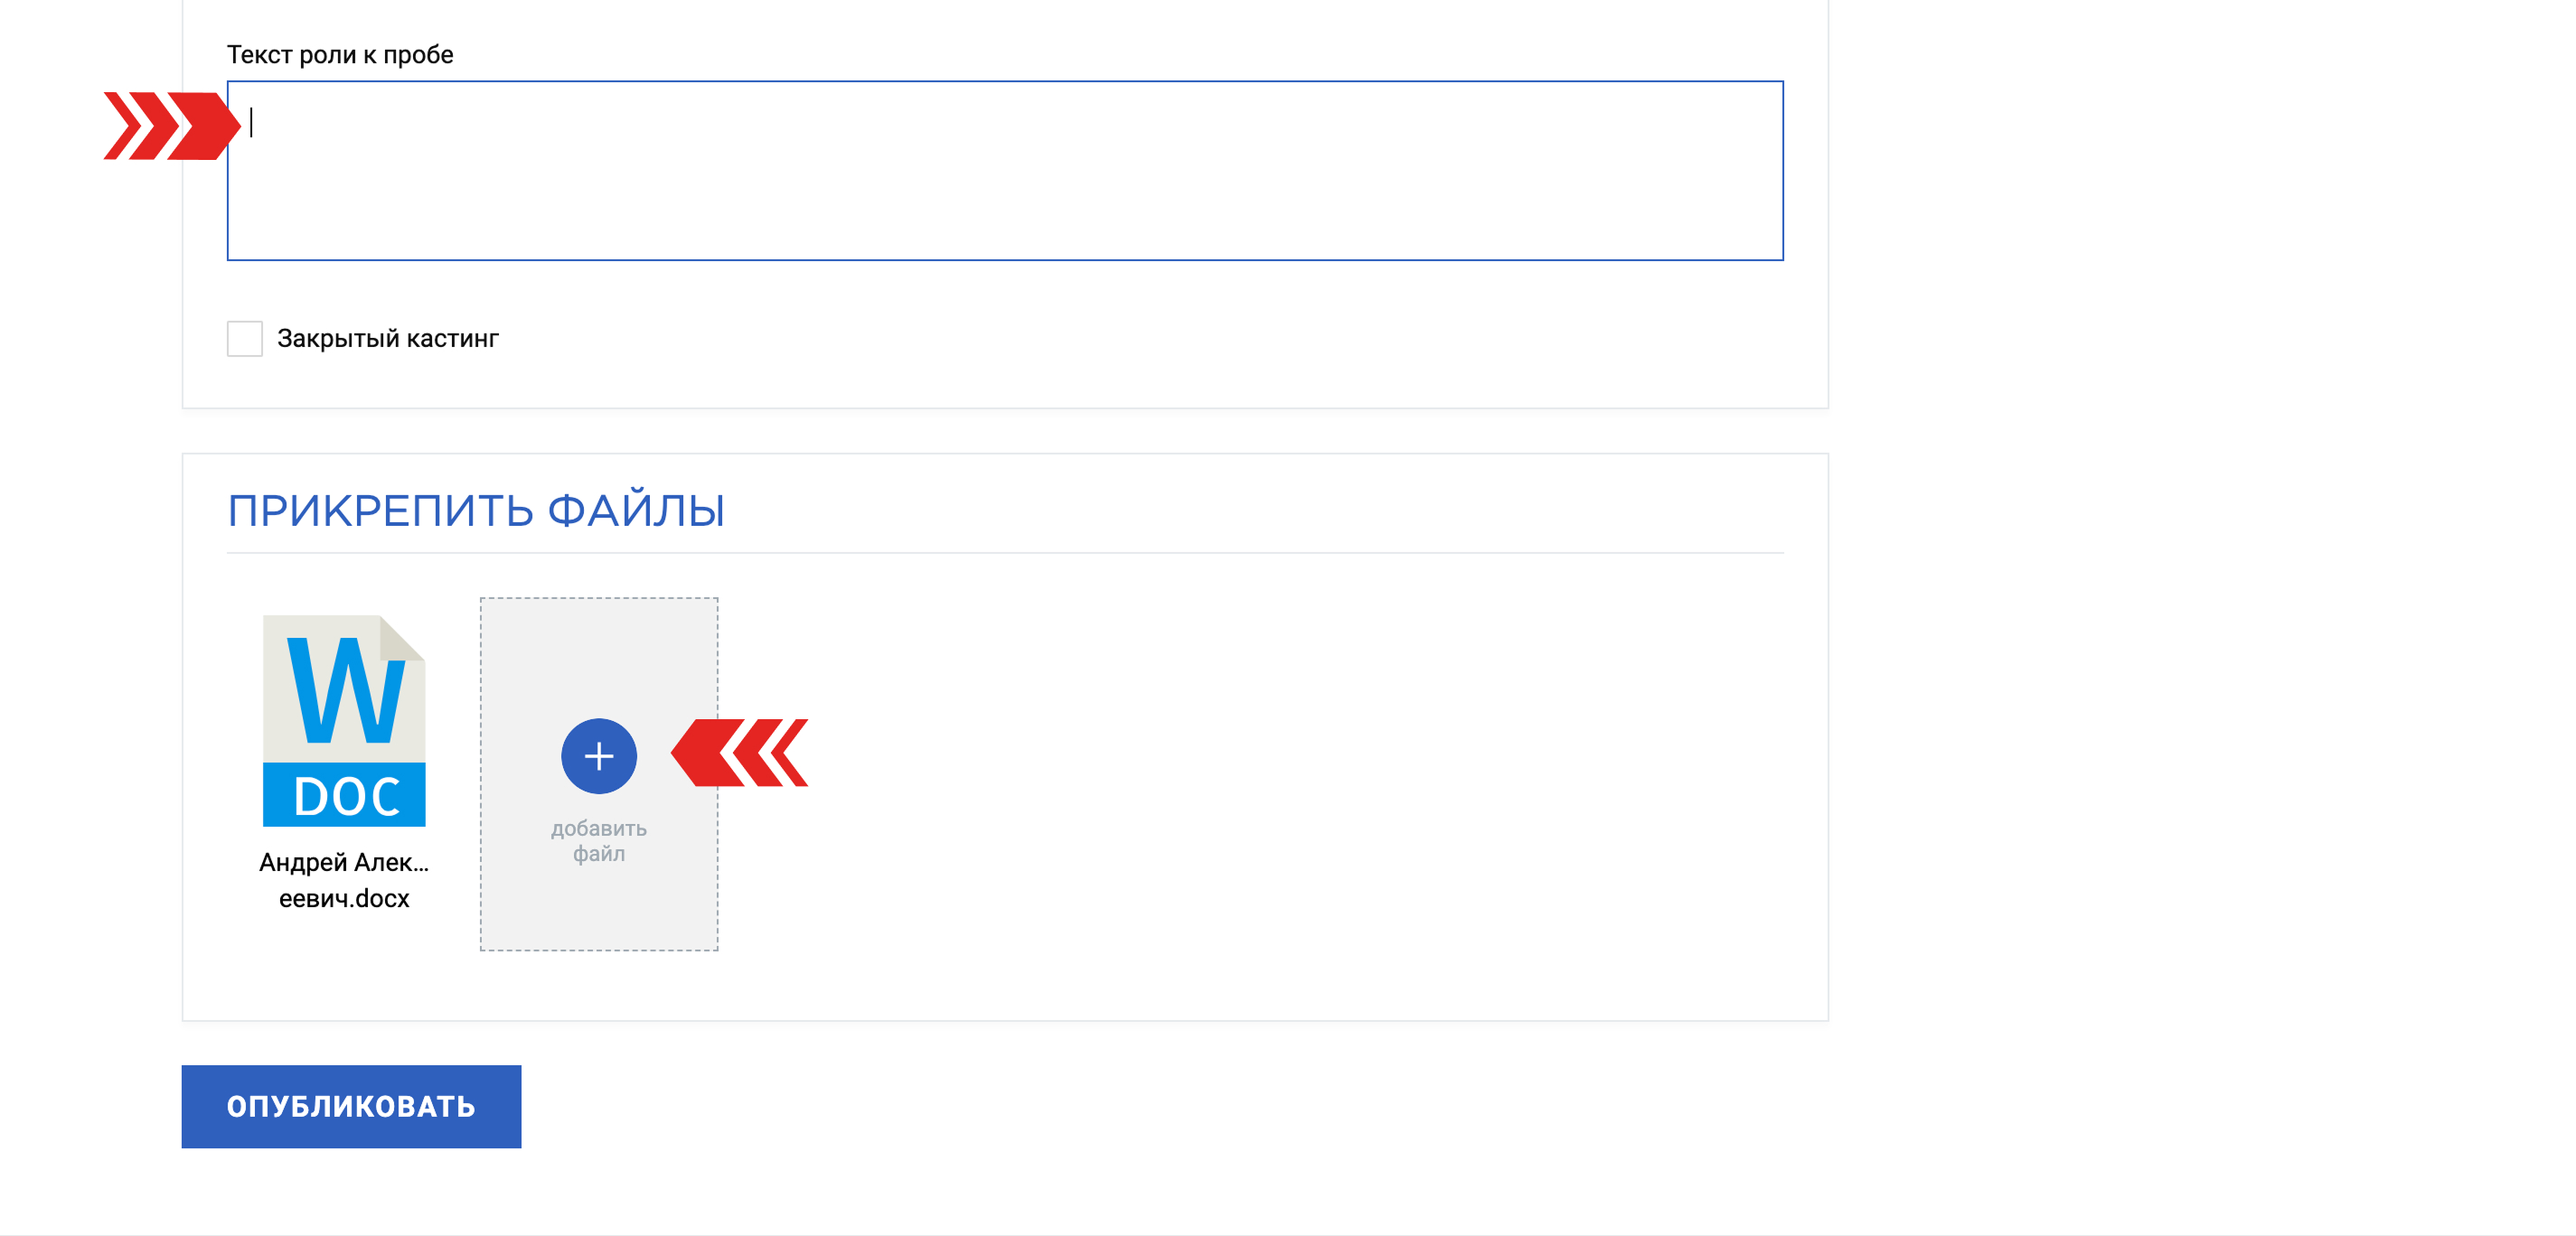The image size is (2576, 1236).
Task: Click the blinking cursor inside the text area
Action: tap(251, 122)
